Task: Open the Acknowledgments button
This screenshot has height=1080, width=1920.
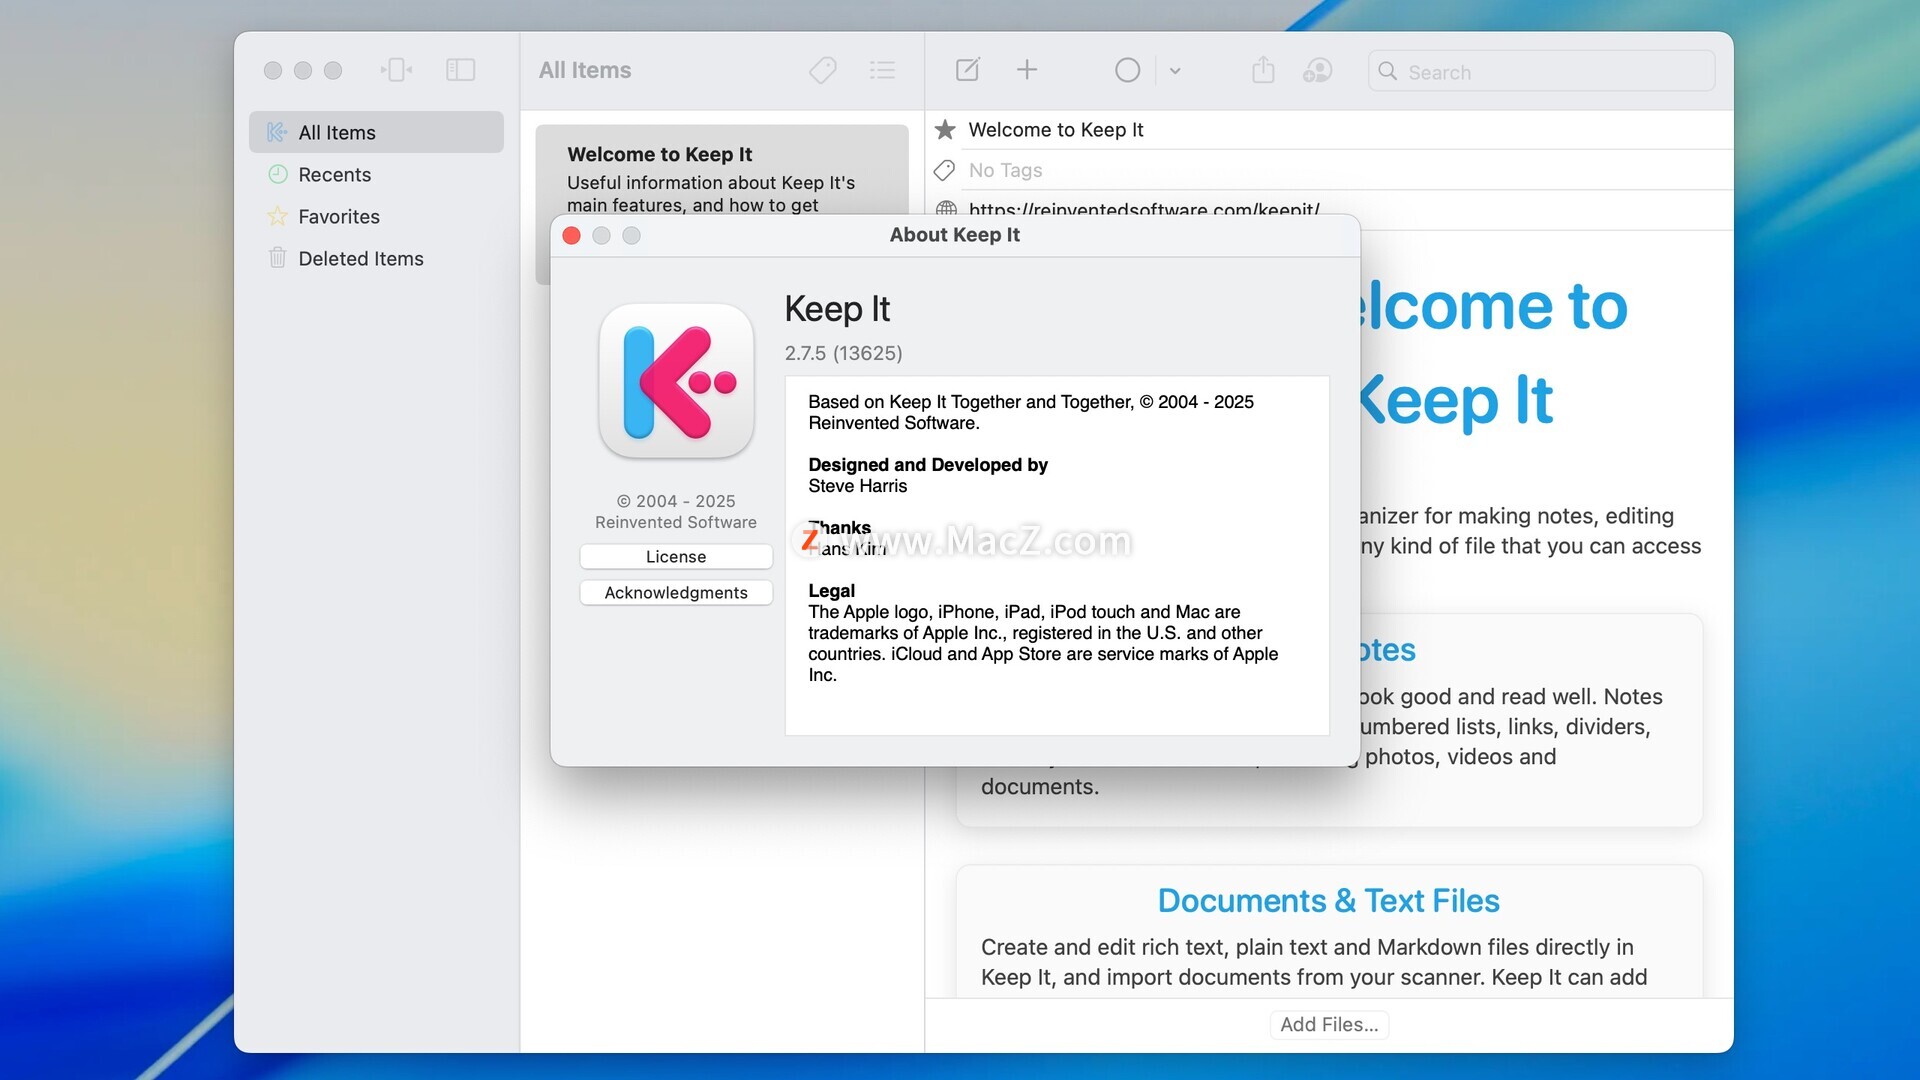Action: [676, 593]
